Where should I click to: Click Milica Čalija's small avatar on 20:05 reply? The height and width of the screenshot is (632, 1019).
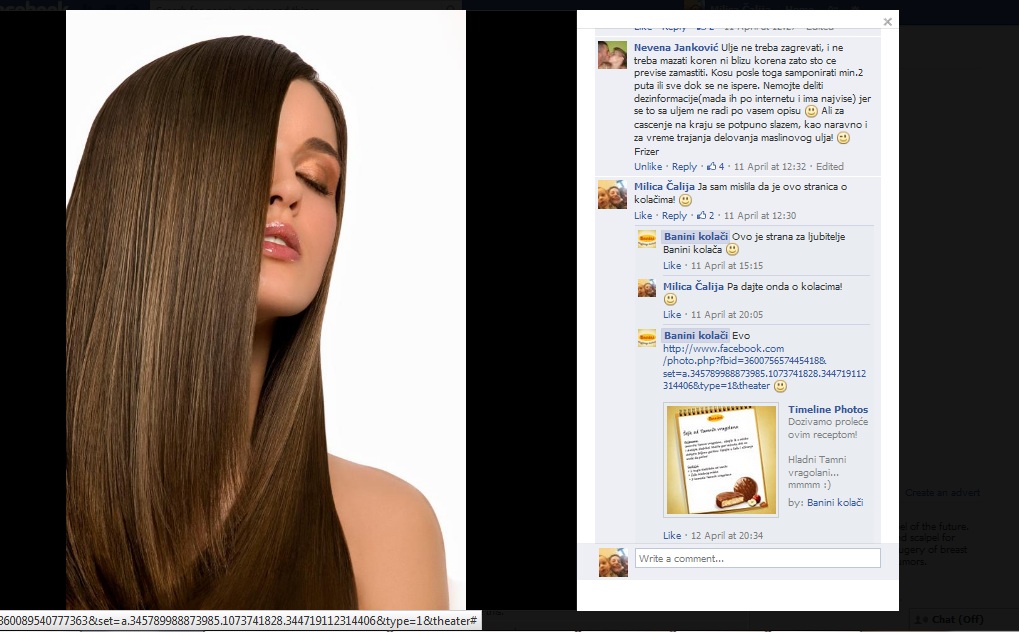[x=647, y=288]
